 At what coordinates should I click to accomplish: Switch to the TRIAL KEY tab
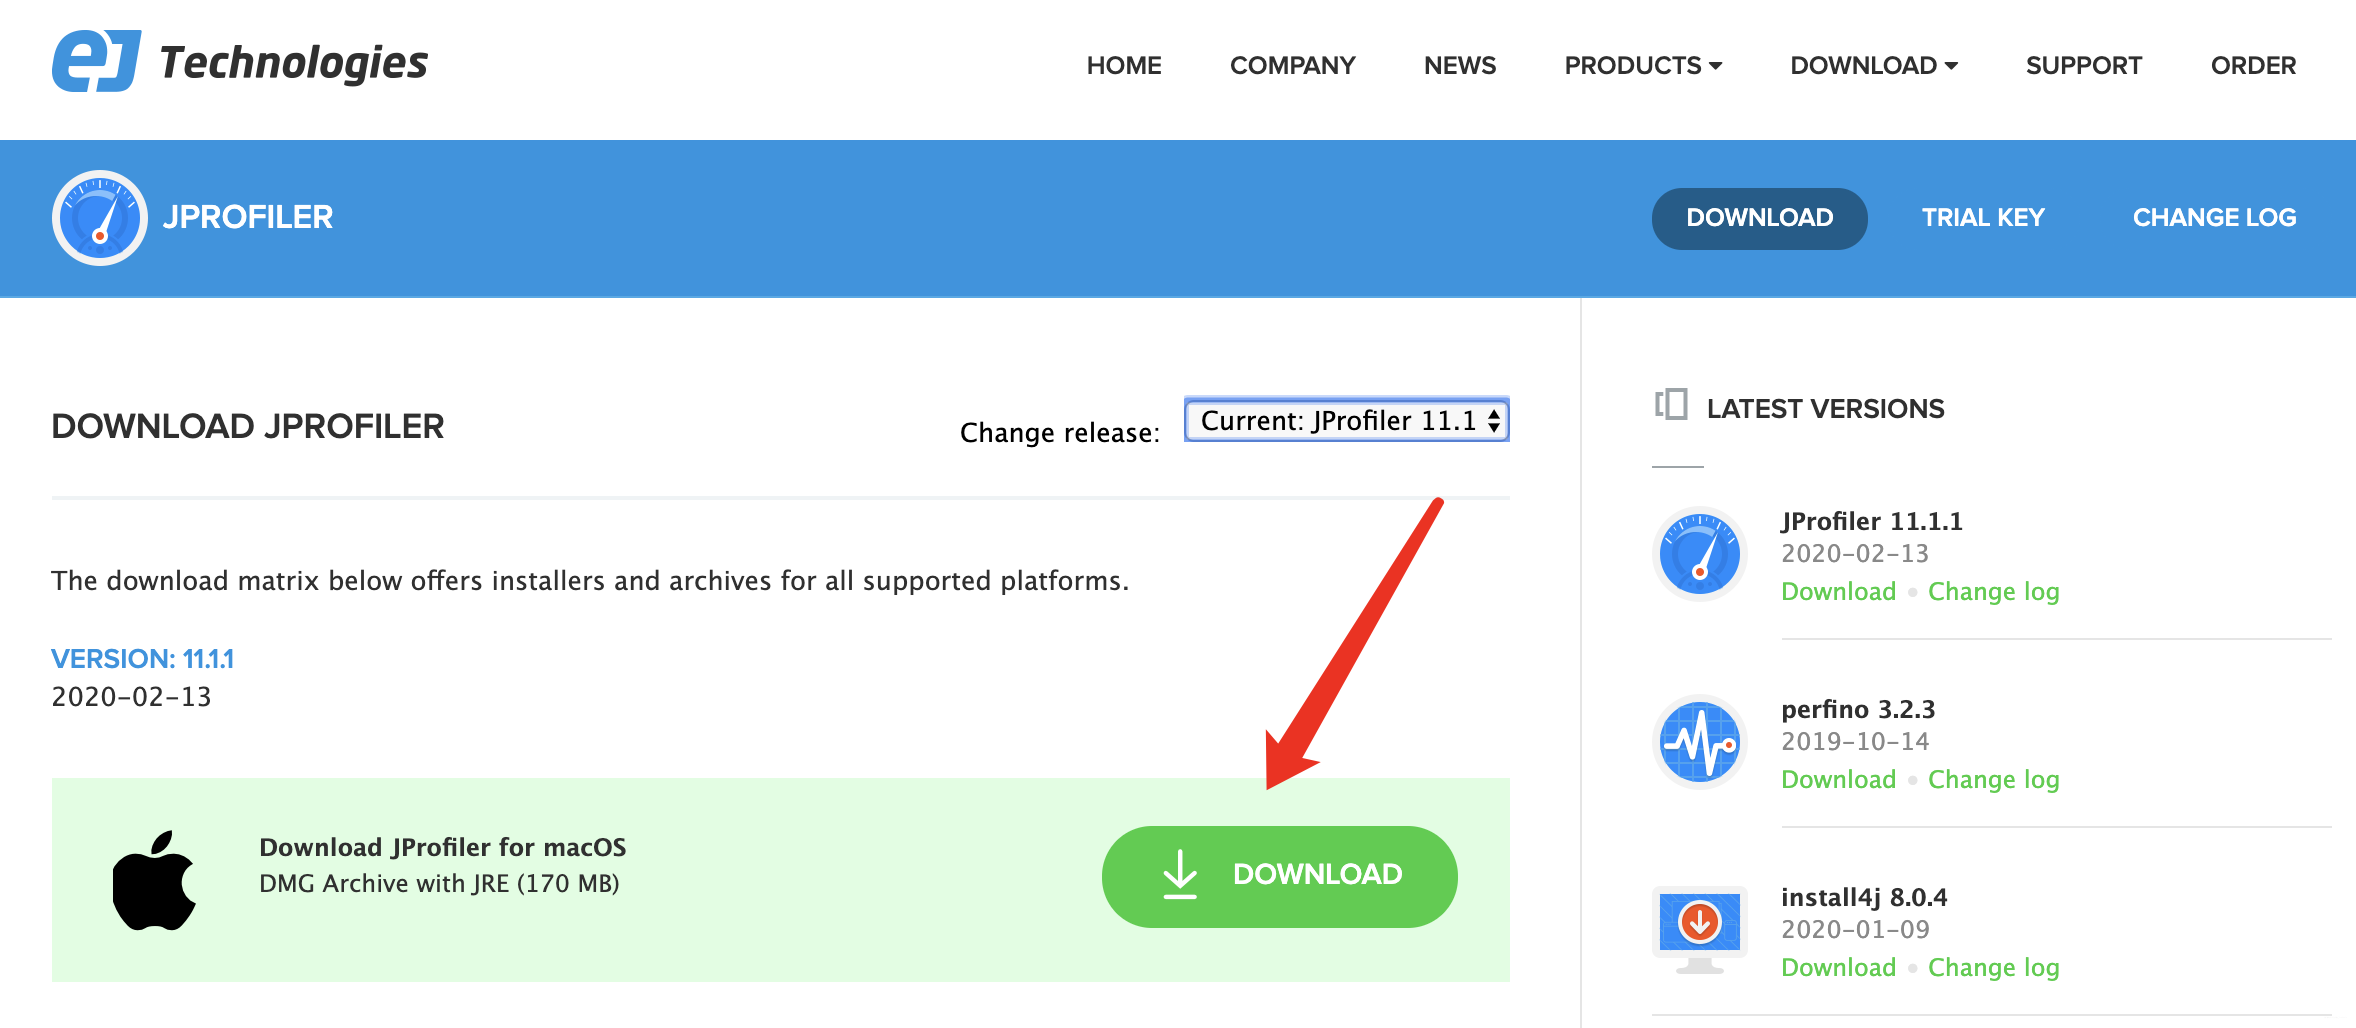click(1983, 218)
